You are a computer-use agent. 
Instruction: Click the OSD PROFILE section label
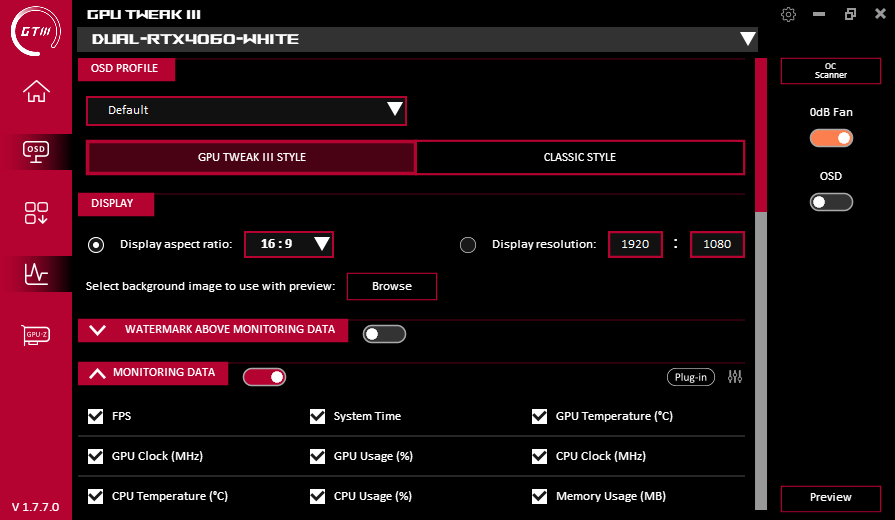coord(126,68)
